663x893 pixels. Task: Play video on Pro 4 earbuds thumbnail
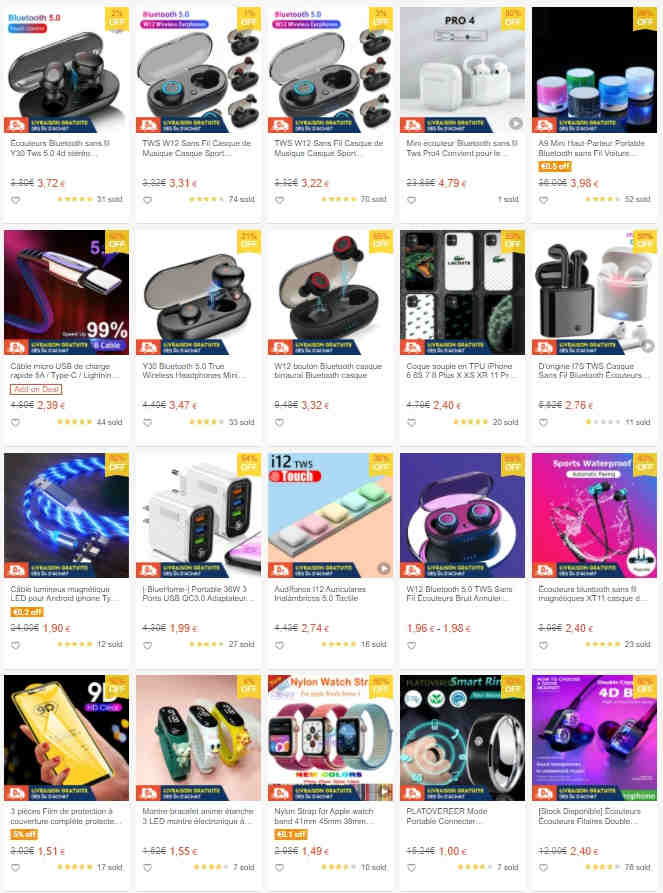(x=515, y=123)
